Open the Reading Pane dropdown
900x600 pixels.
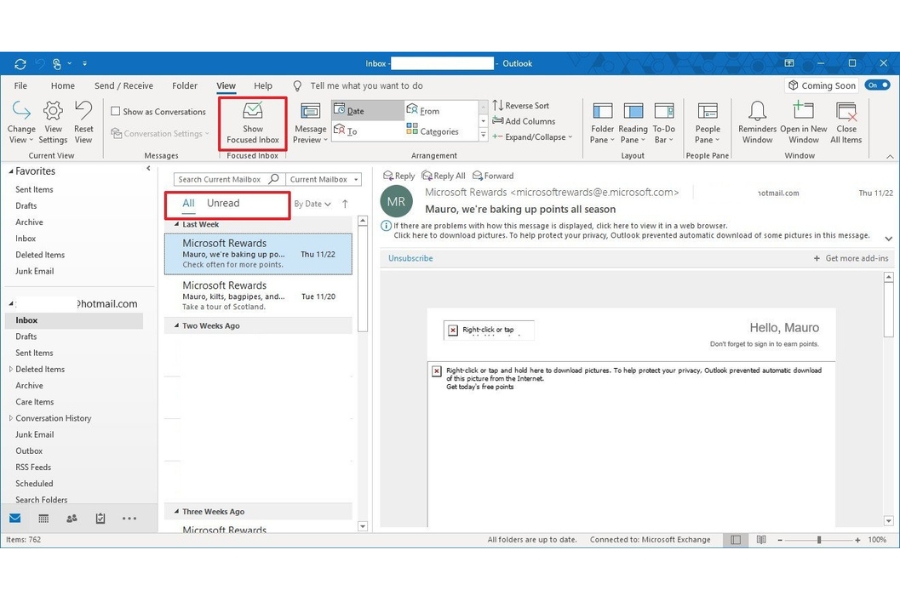tap(633, 120)
